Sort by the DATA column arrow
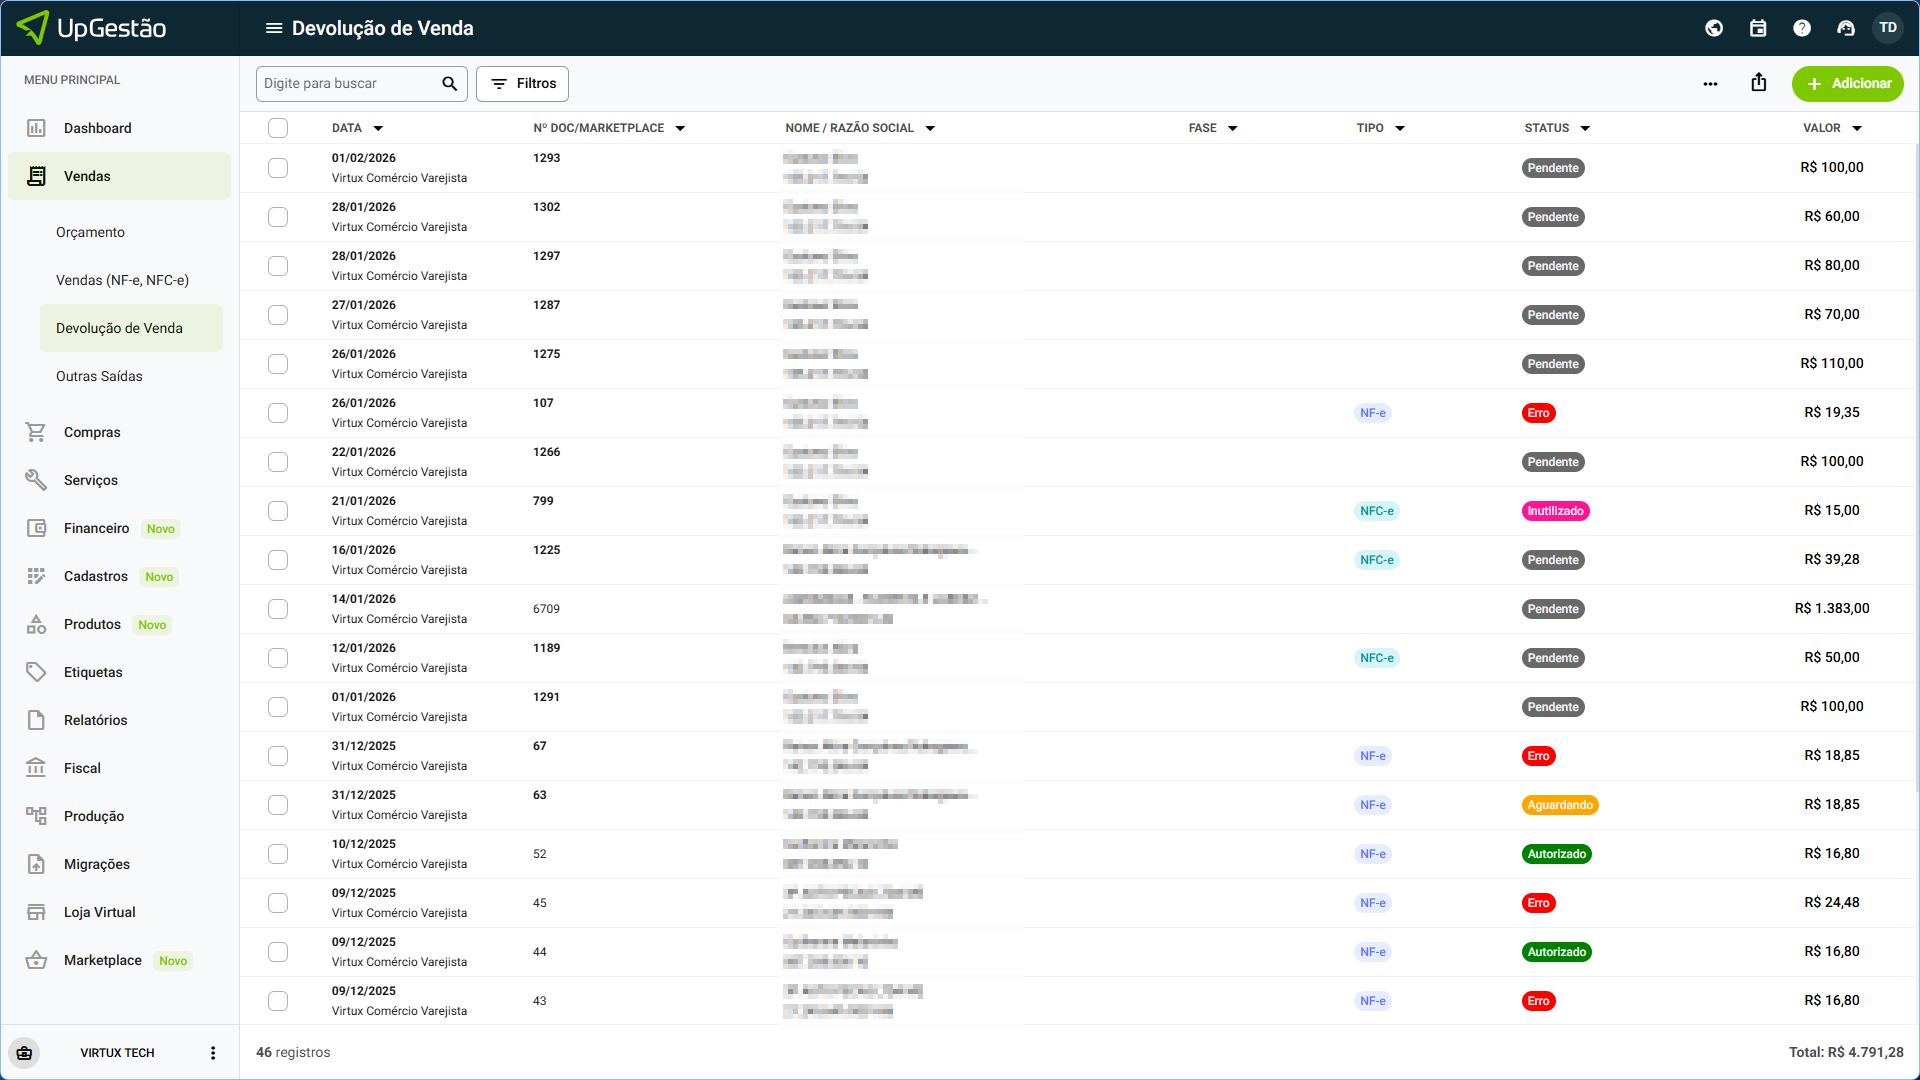The width and height of the screenshot is (1920, 1080). (x=378, y=128)
